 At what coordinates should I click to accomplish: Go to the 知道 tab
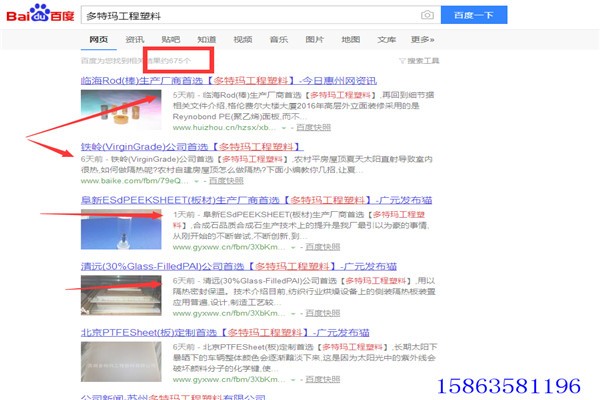pos(207,39)
